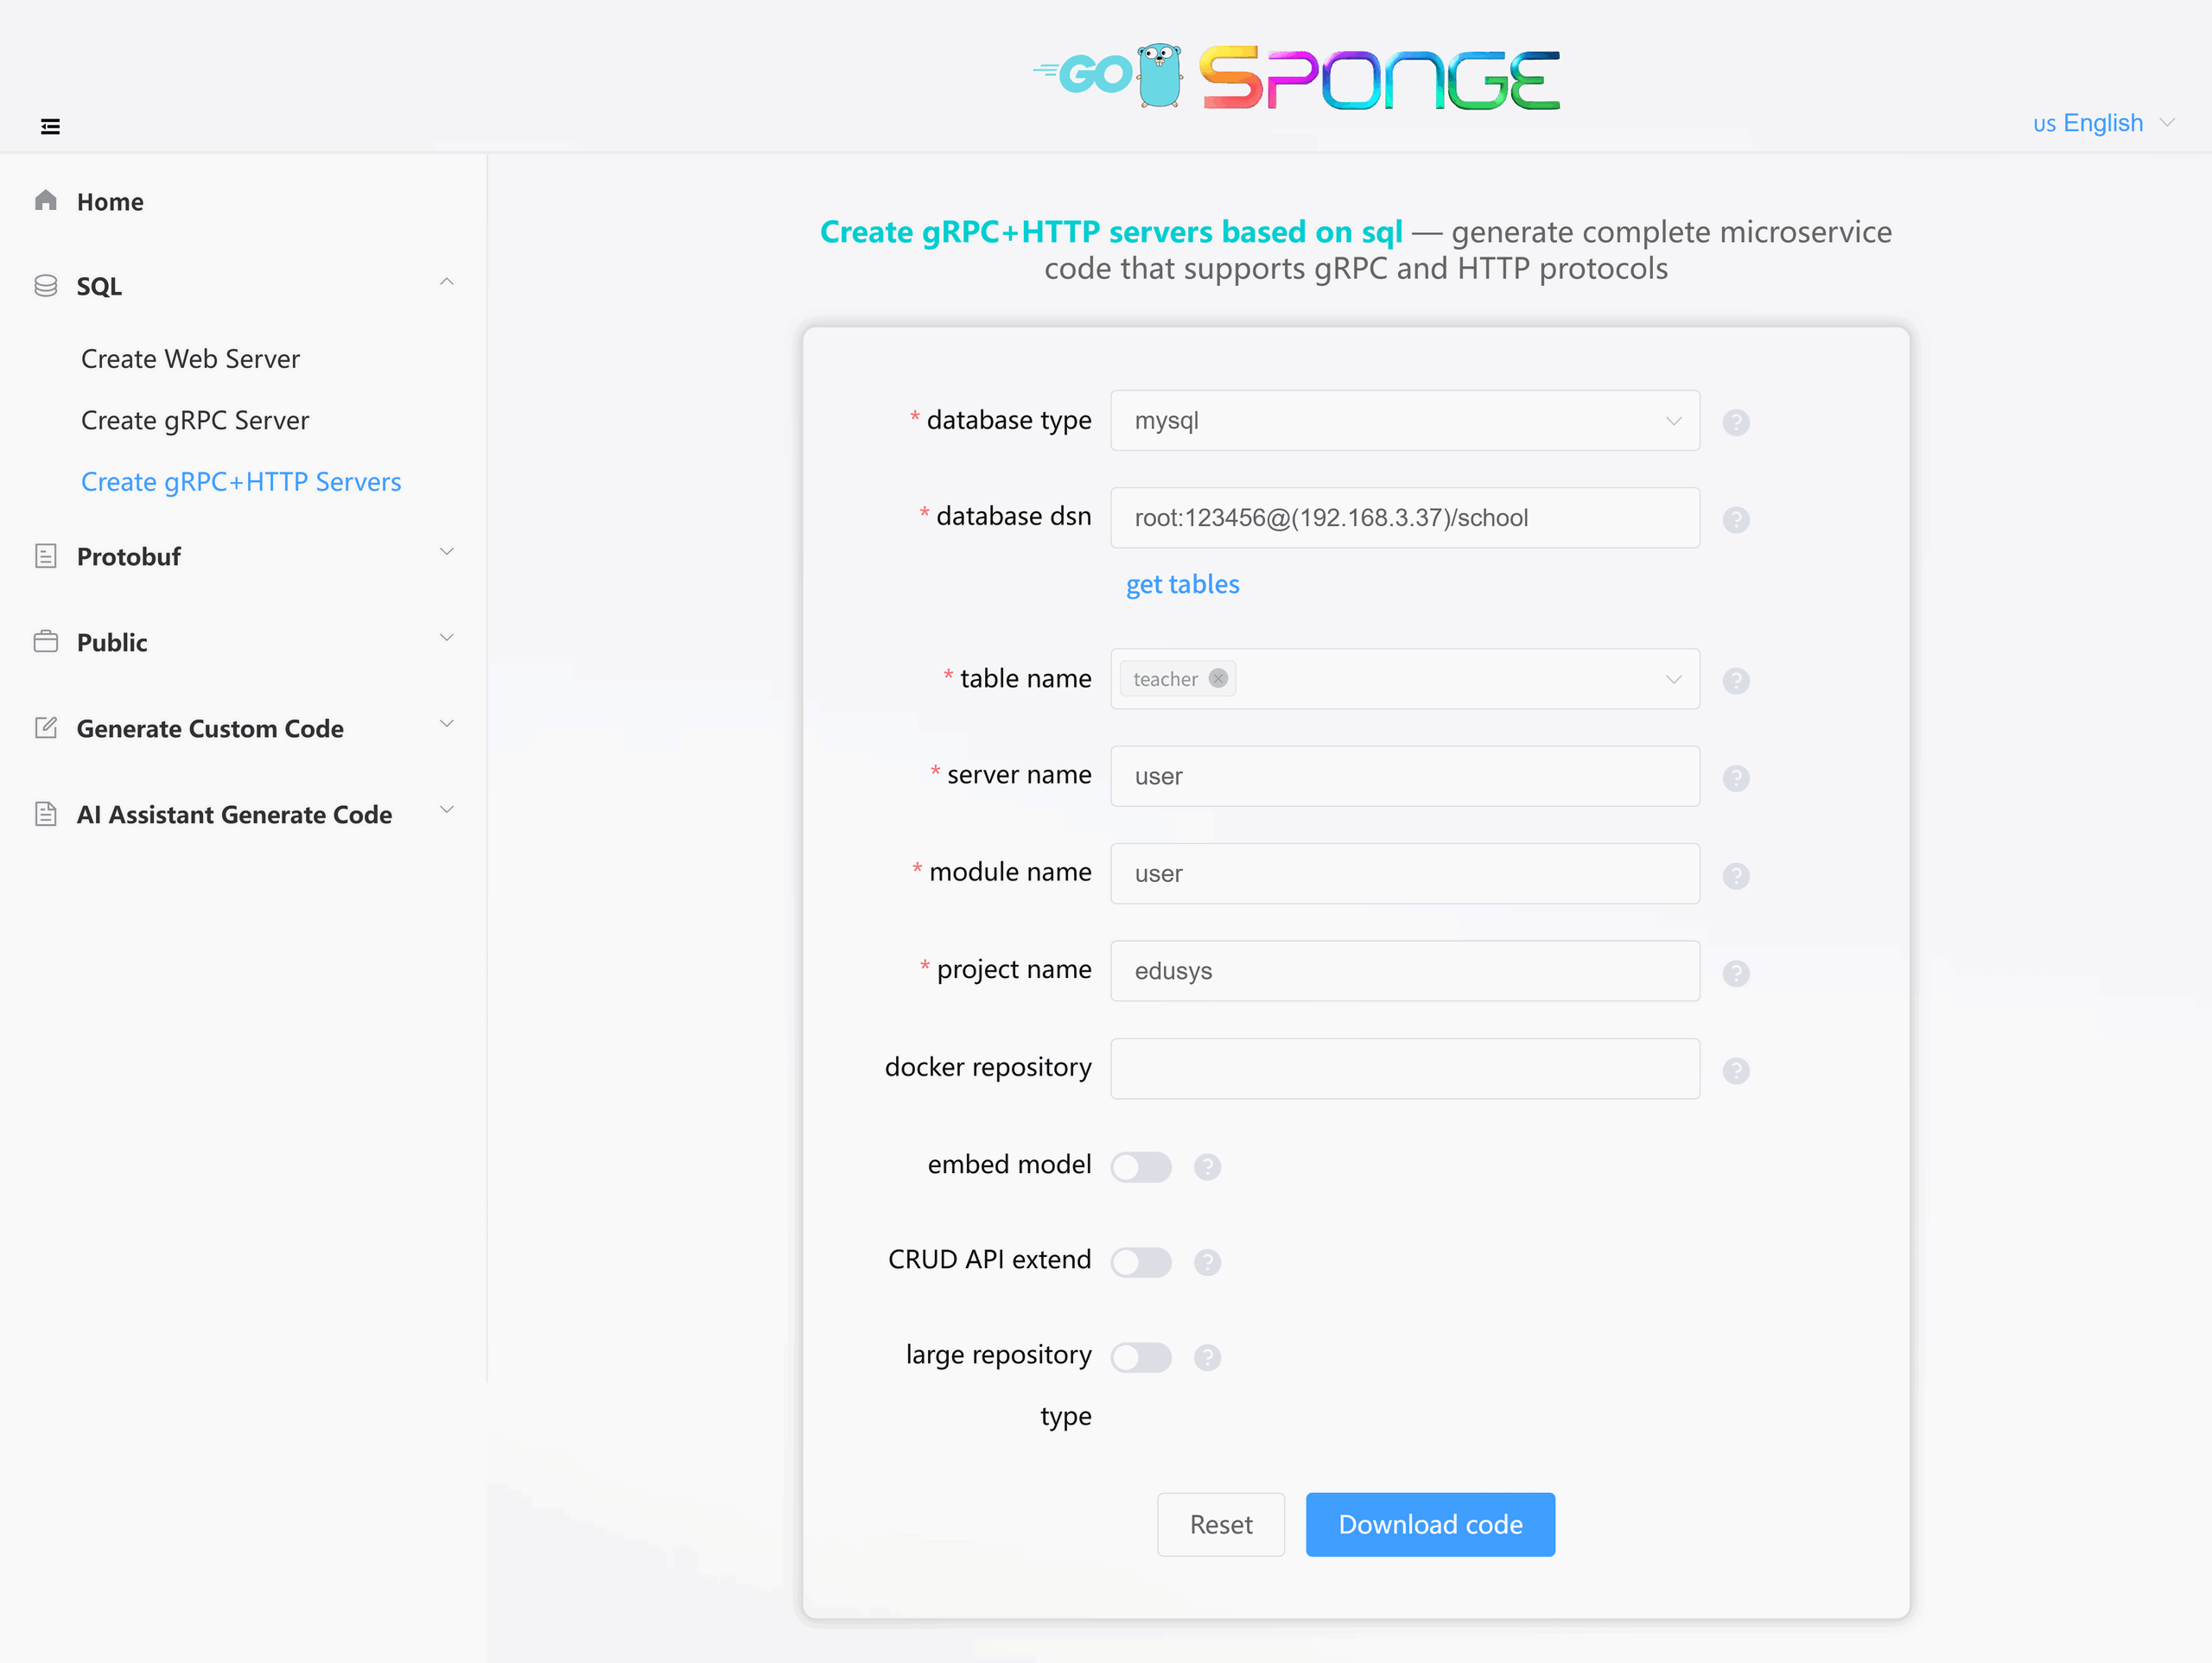
Task: Open the database type mysql dropdown
Action: [x=1404, y=420]
